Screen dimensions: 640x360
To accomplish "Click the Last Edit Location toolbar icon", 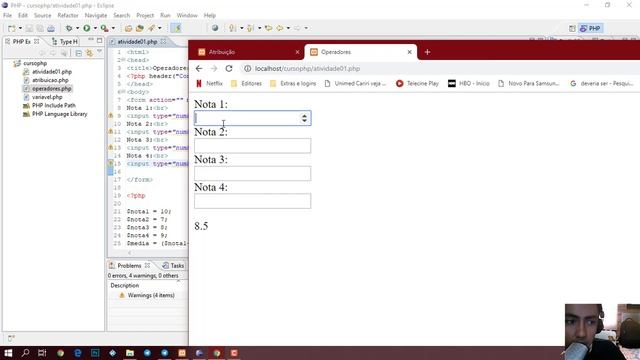I will [268, 28].
